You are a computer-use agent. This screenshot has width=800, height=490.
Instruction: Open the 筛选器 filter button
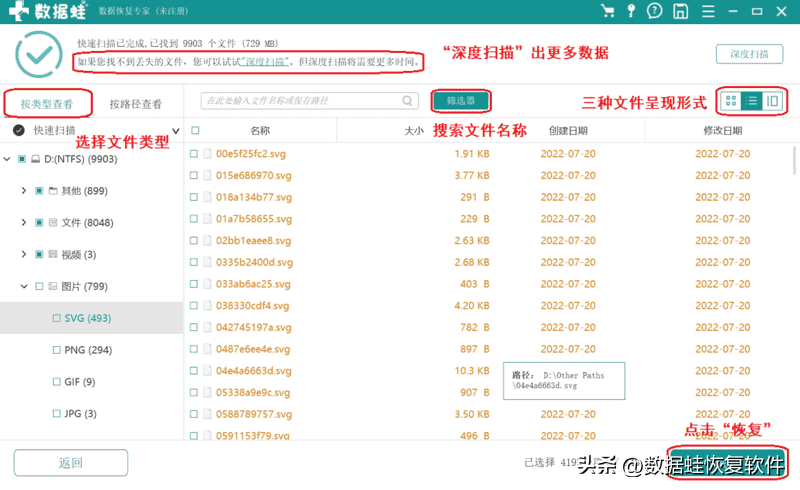point(461,101)
